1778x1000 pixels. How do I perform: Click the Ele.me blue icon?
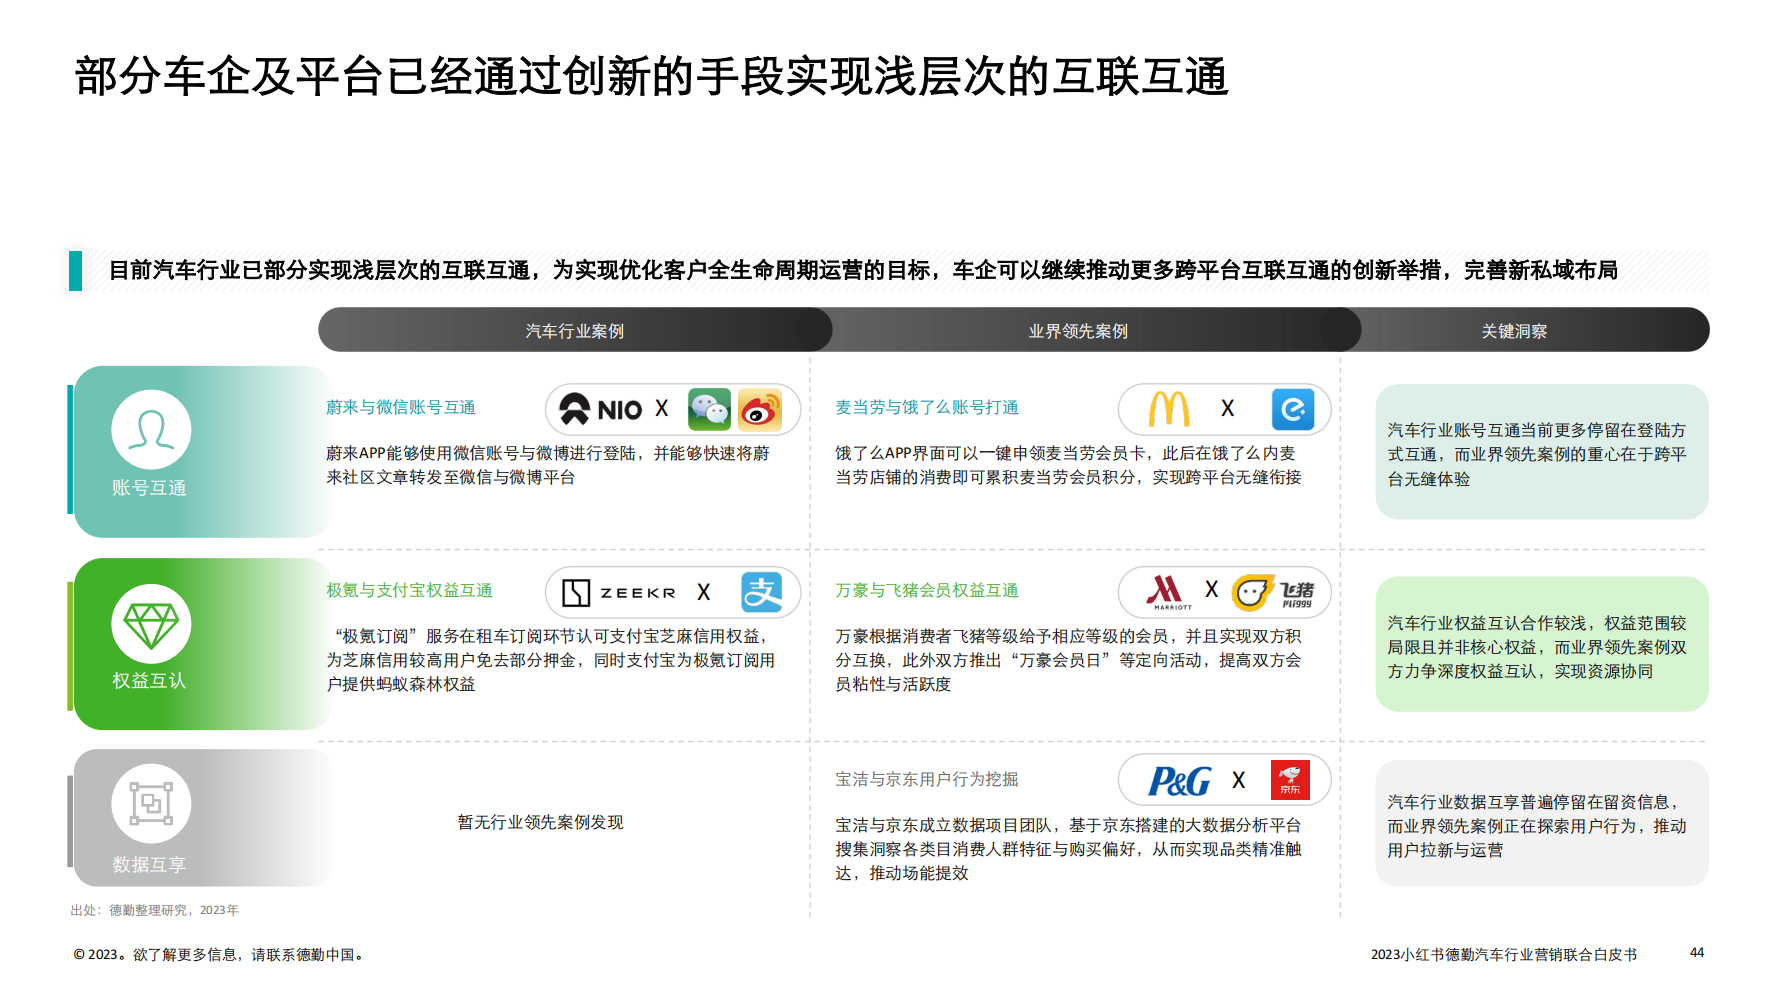[x=1293, y=409]
